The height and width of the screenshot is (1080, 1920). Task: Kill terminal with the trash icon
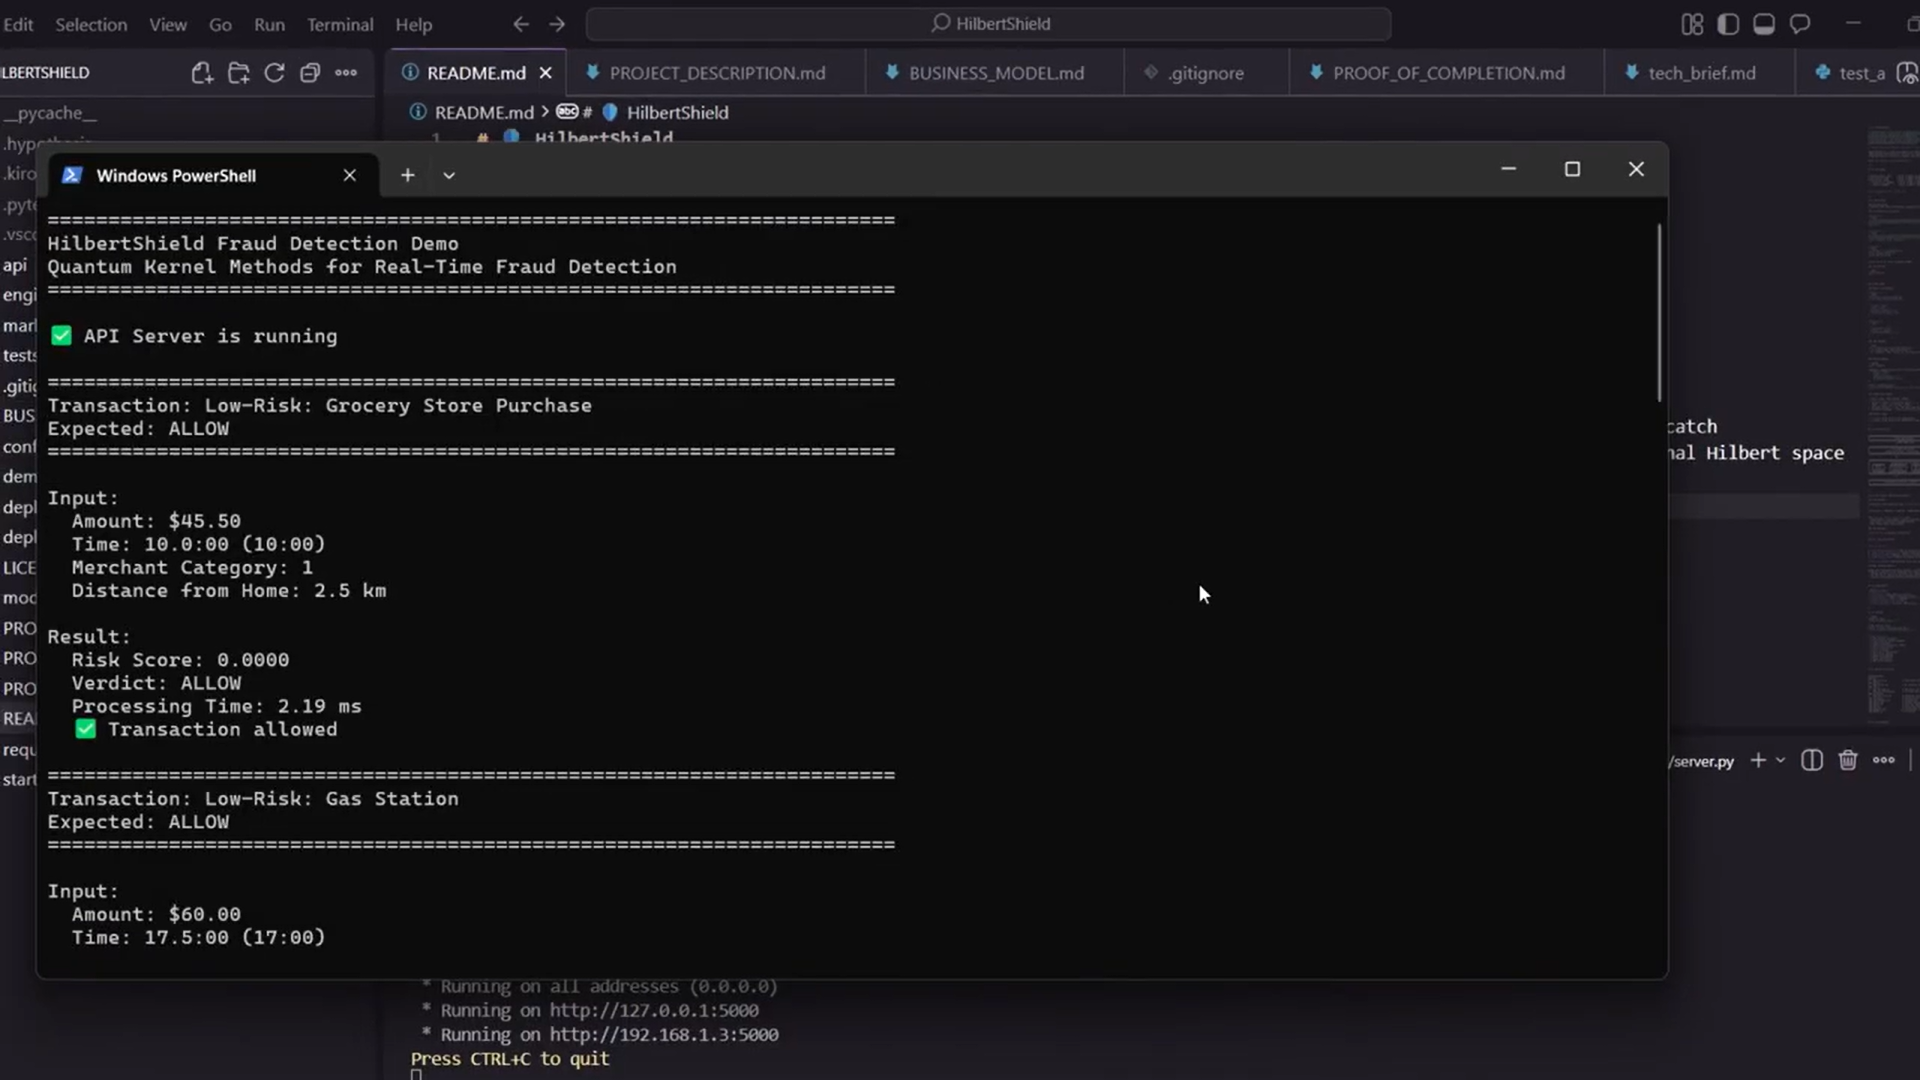coord(1847,760)
